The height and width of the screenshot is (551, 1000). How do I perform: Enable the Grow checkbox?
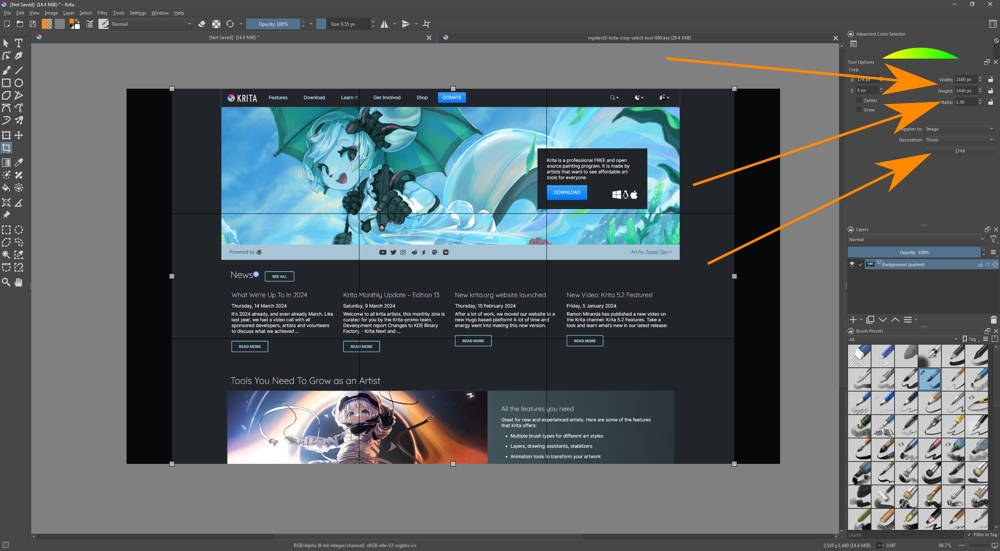click(859, 110)
